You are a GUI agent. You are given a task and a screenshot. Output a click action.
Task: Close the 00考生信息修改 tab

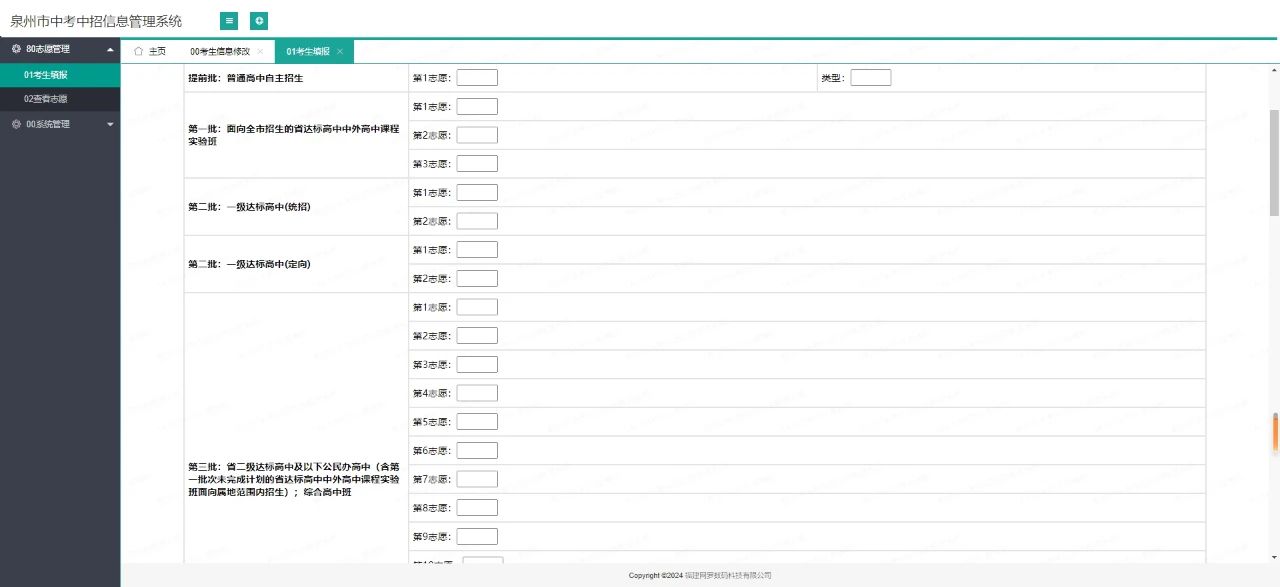click(262, 51)
